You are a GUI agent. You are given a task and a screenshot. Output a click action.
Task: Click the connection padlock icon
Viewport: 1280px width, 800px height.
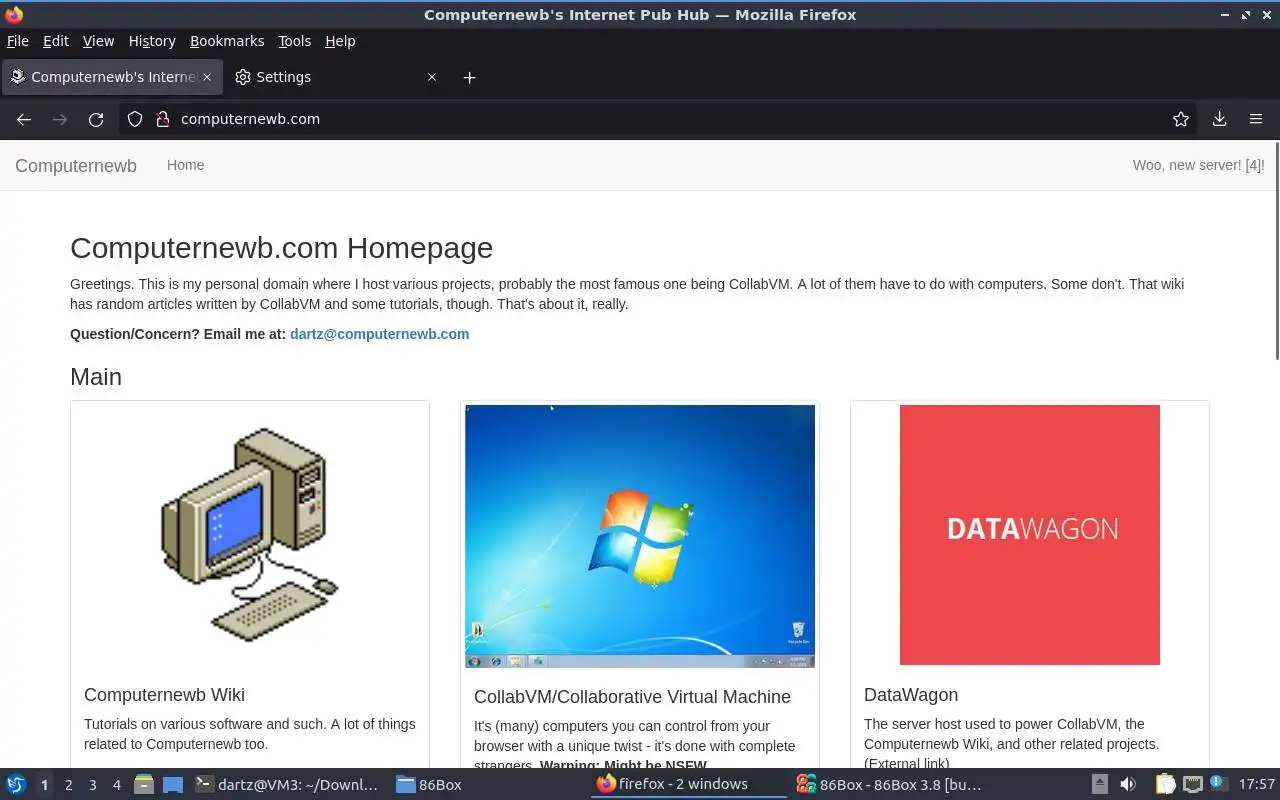[162, 119]
